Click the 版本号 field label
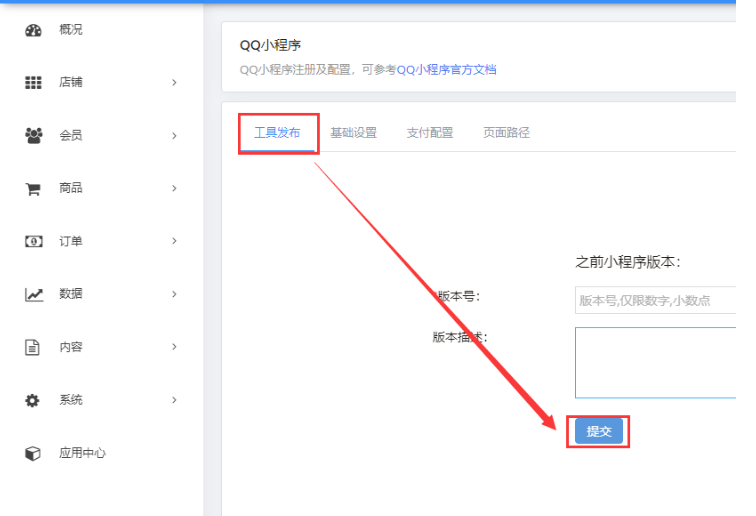The height and width of the screenshot is (516, 756). coord(457,296)
